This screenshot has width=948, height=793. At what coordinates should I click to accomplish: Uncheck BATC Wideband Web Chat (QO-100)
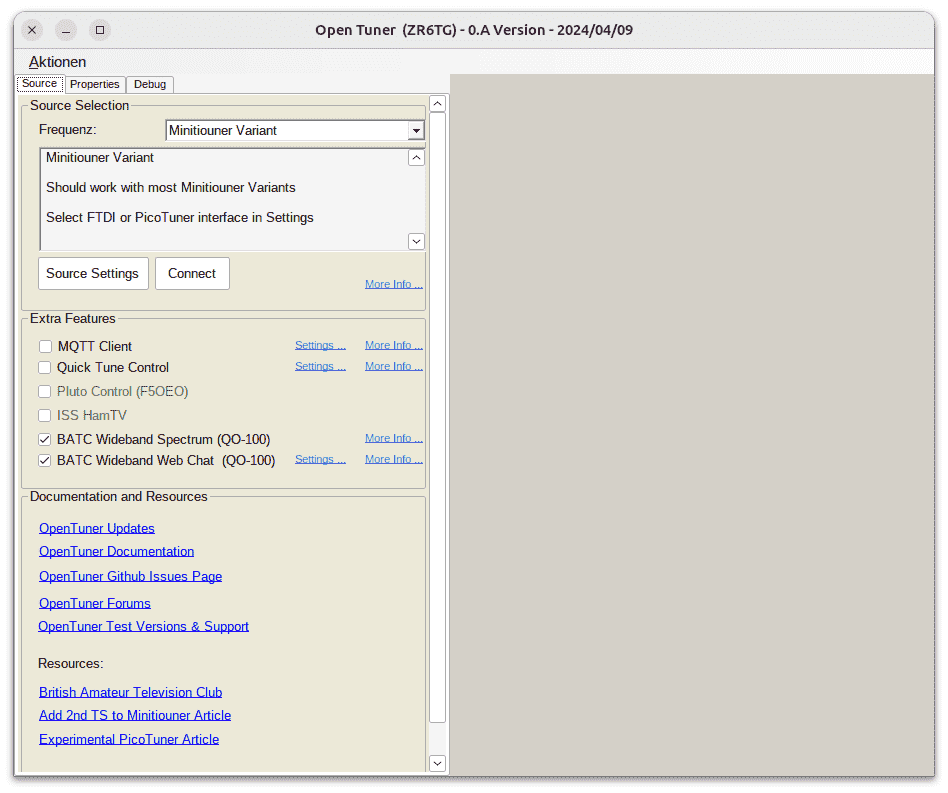[x=45, y=461]
